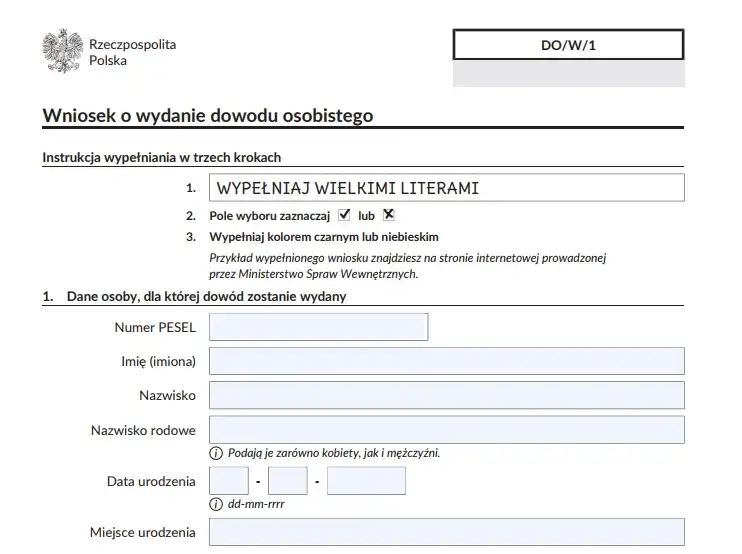Click the 'Numer PESEL' label

click(x=155, y=327)
